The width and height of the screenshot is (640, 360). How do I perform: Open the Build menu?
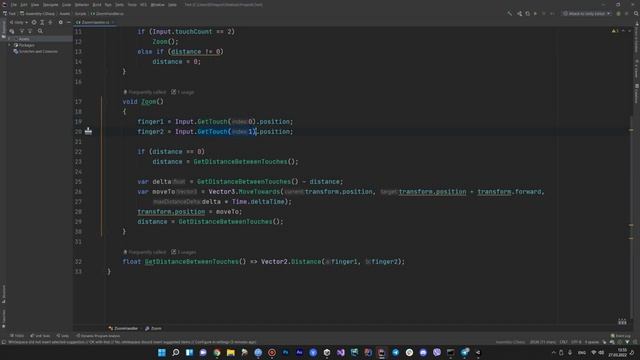(97, 4)
